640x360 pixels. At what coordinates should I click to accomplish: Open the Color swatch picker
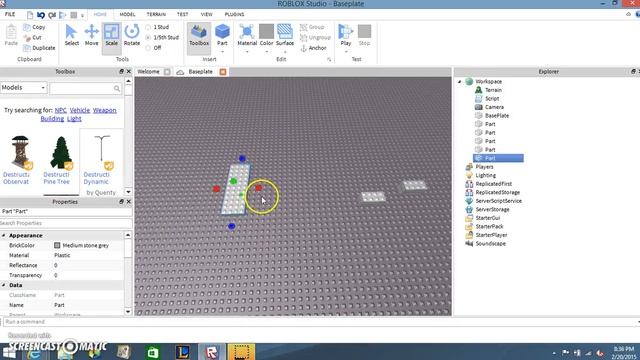pos(266,35)
